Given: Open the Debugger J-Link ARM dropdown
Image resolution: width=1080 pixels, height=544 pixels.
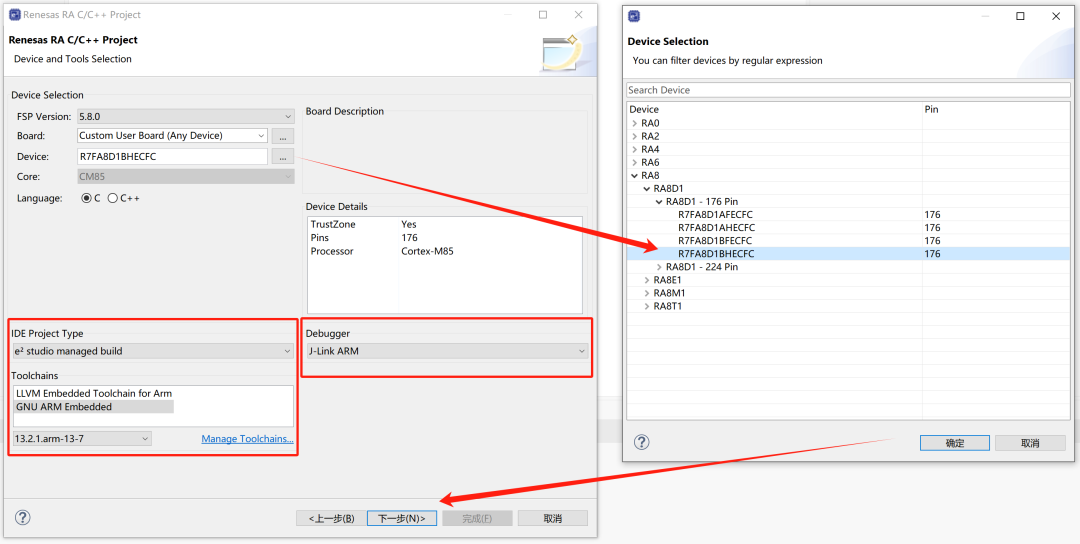Looking at the screenshot, I should 447,351.
